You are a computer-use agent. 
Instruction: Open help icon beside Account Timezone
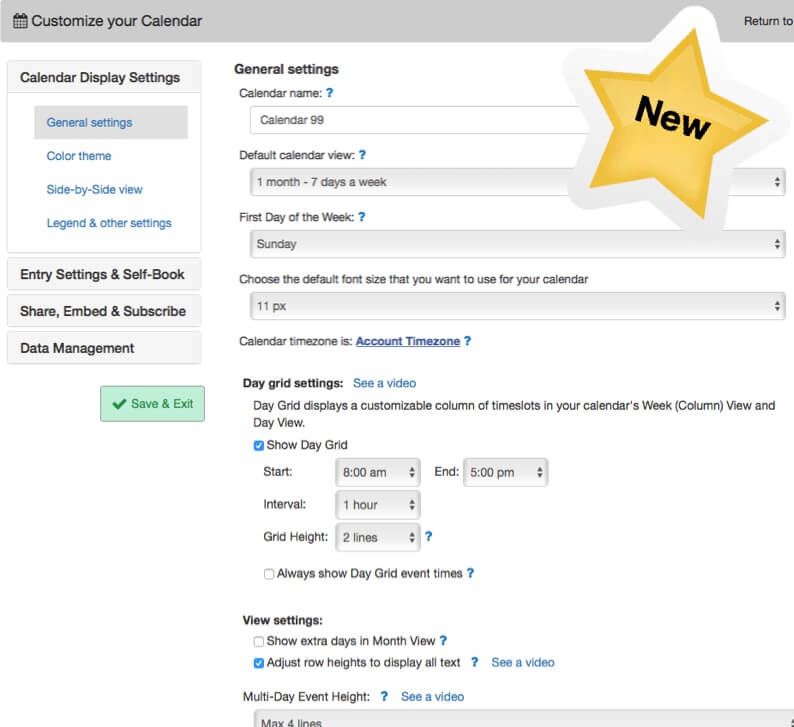coord(467,341)
